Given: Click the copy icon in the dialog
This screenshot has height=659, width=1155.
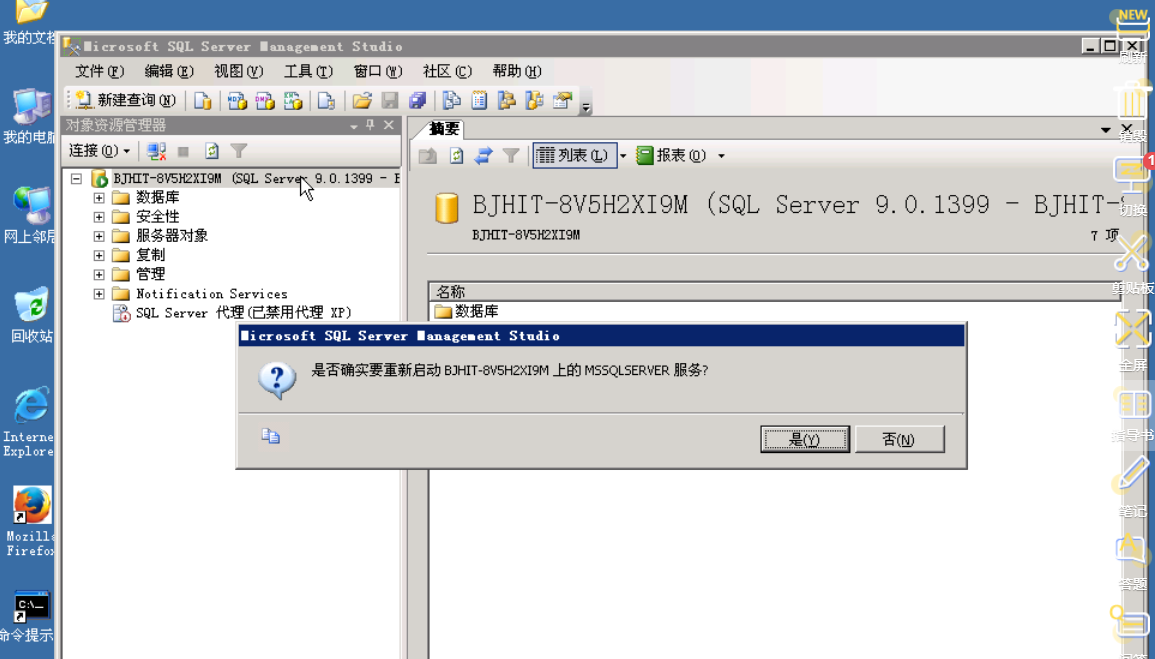Looking at the screenshot, I should (270, 434).
